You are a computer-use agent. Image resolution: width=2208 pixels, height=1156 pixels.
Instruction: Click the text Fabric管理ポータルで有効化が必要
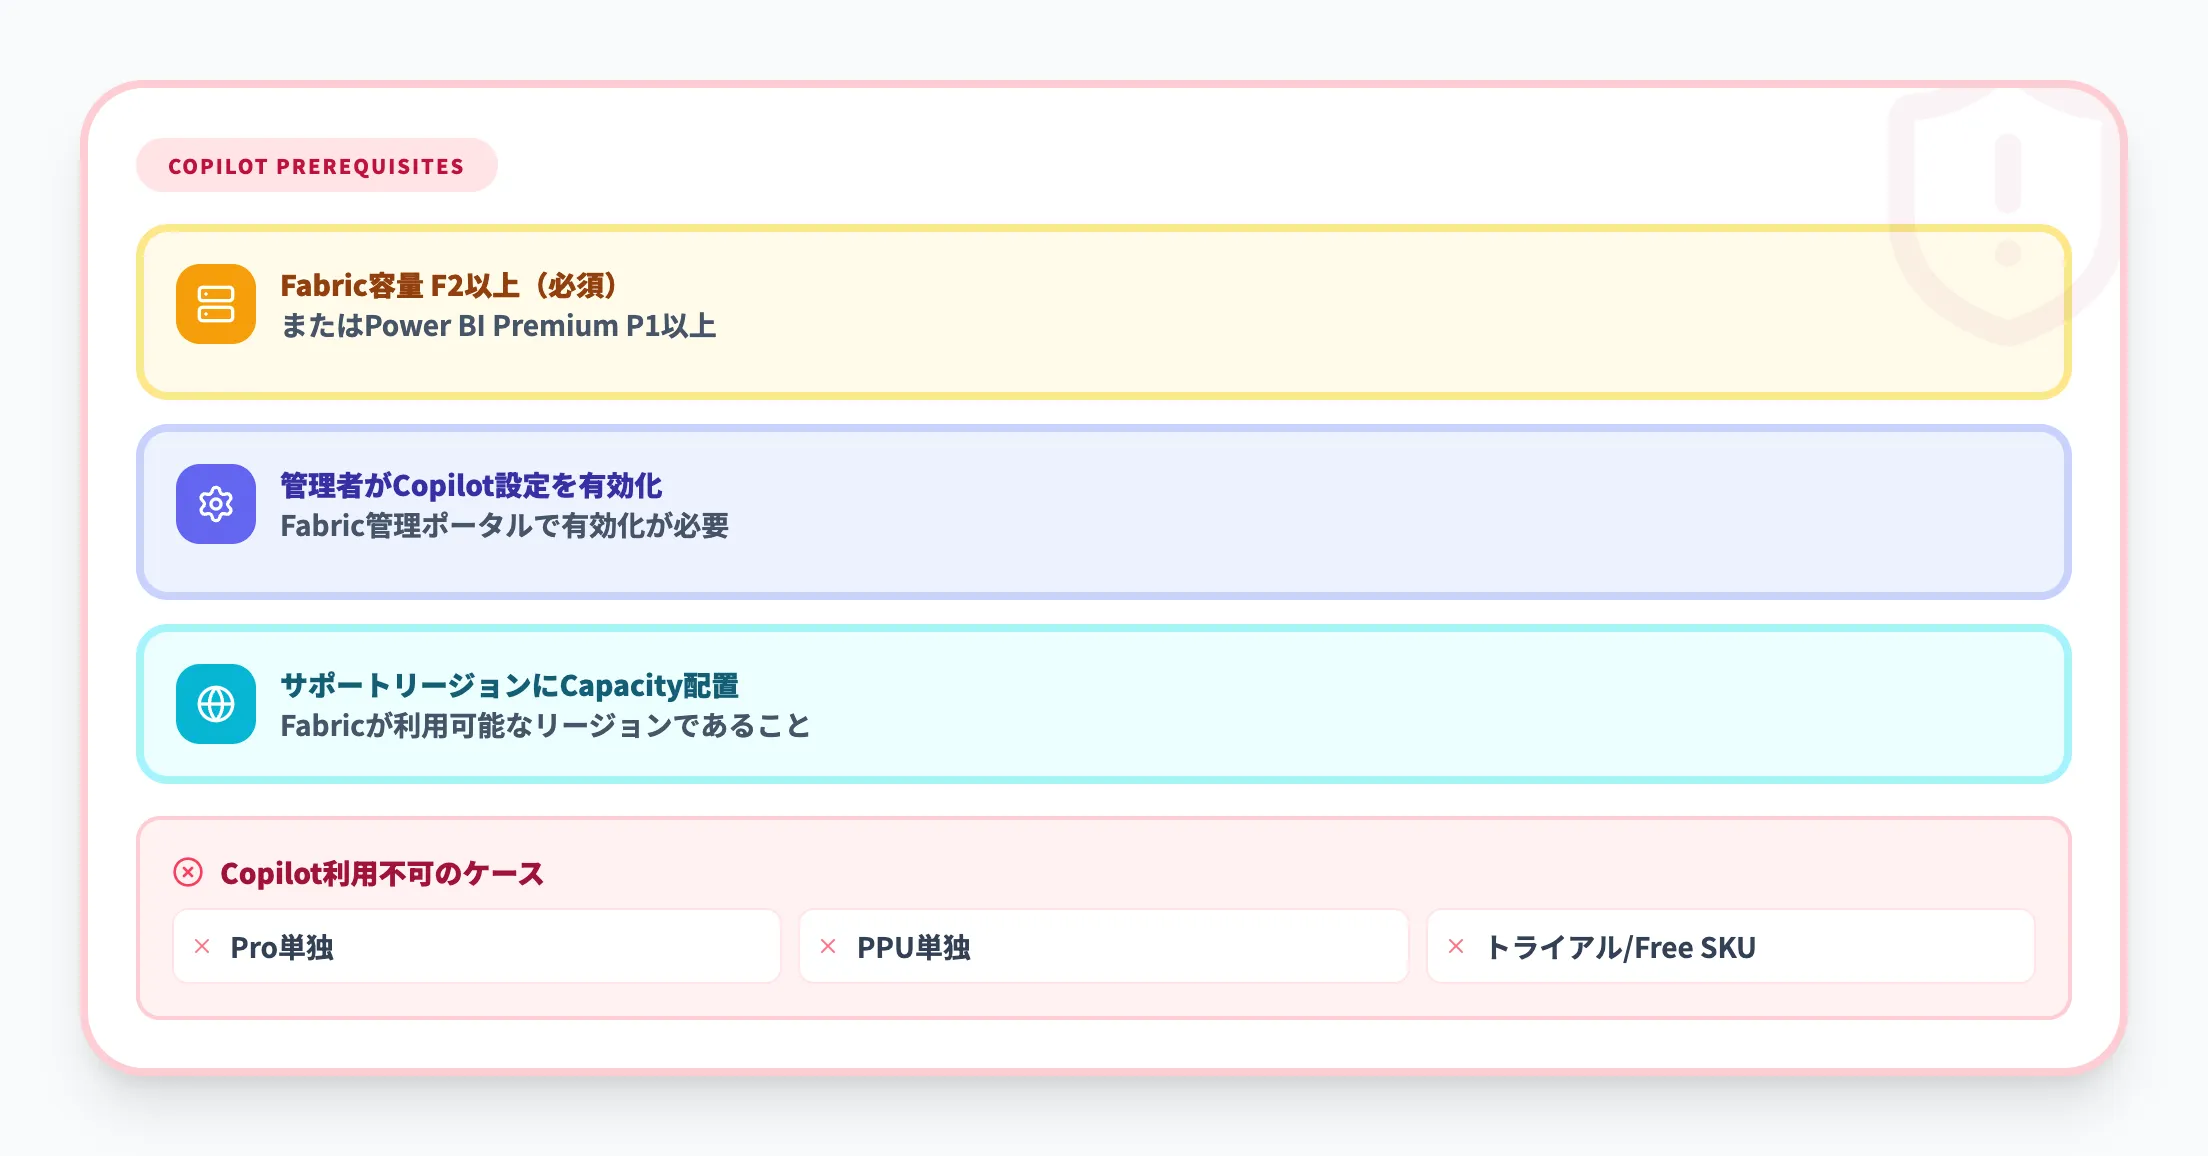(505, 526)
